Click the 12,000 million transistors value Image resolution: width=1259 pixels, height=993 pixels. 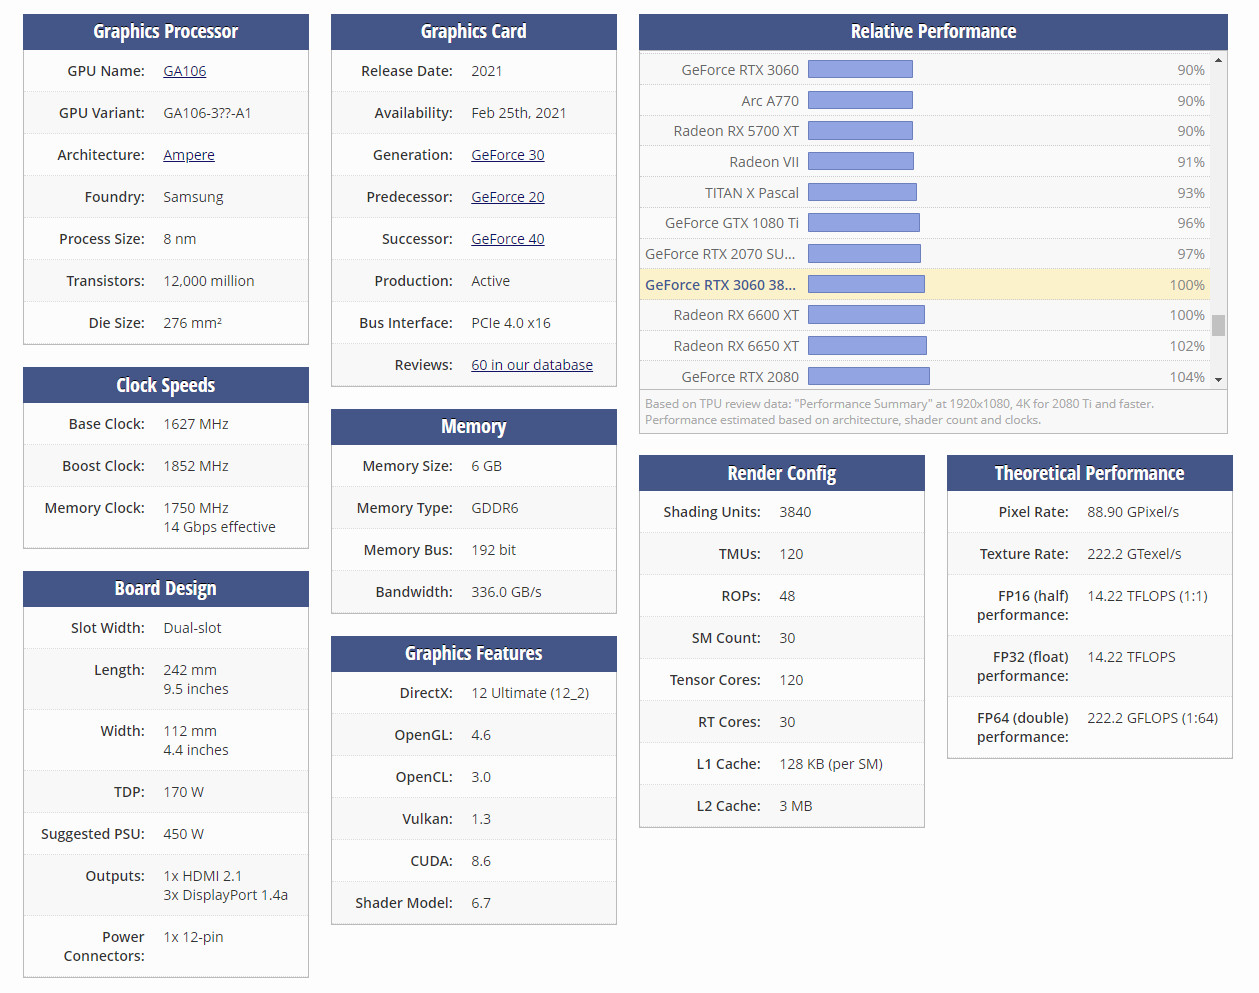click(209, 281)
